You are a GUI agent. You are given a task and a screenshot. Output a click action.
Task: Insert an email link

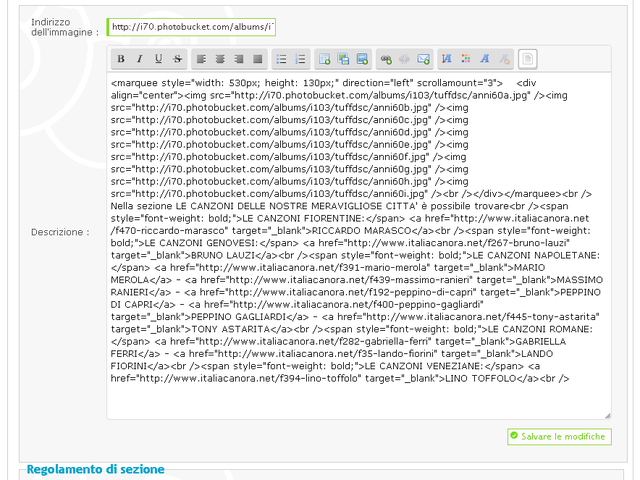coord(424,59)
